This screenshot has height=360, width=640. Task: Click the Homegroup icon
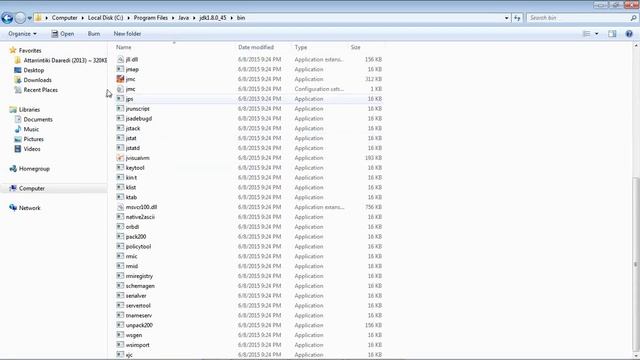(x=13, y=169)
